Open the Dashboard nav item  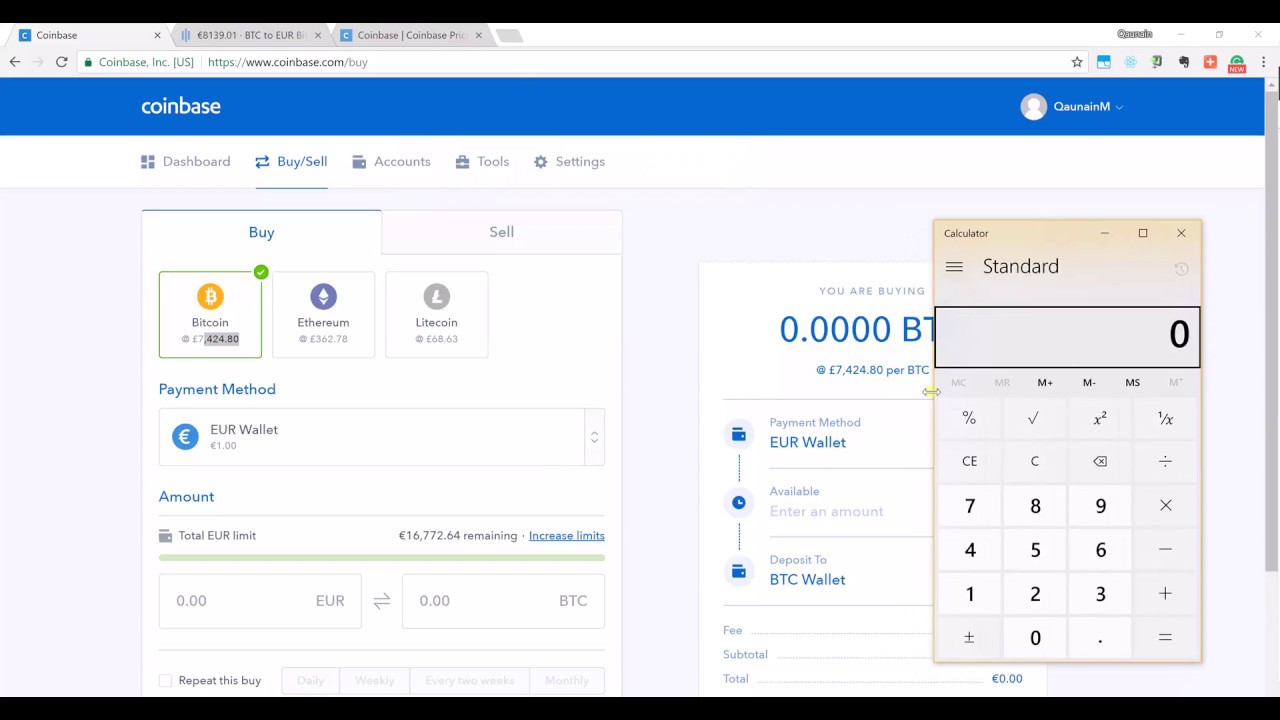pyautogui.click(x=186, y=161)
